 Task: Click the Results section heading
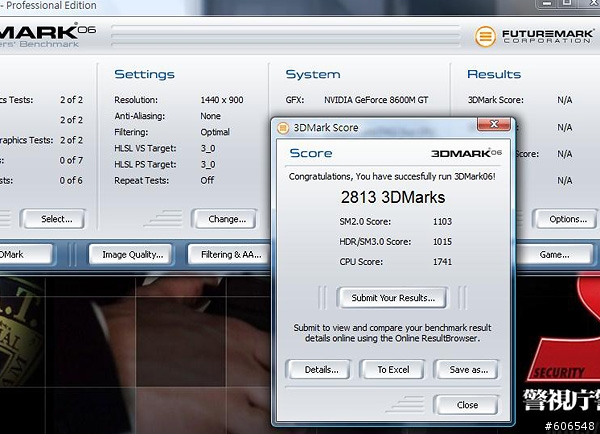tap(494, 74)
